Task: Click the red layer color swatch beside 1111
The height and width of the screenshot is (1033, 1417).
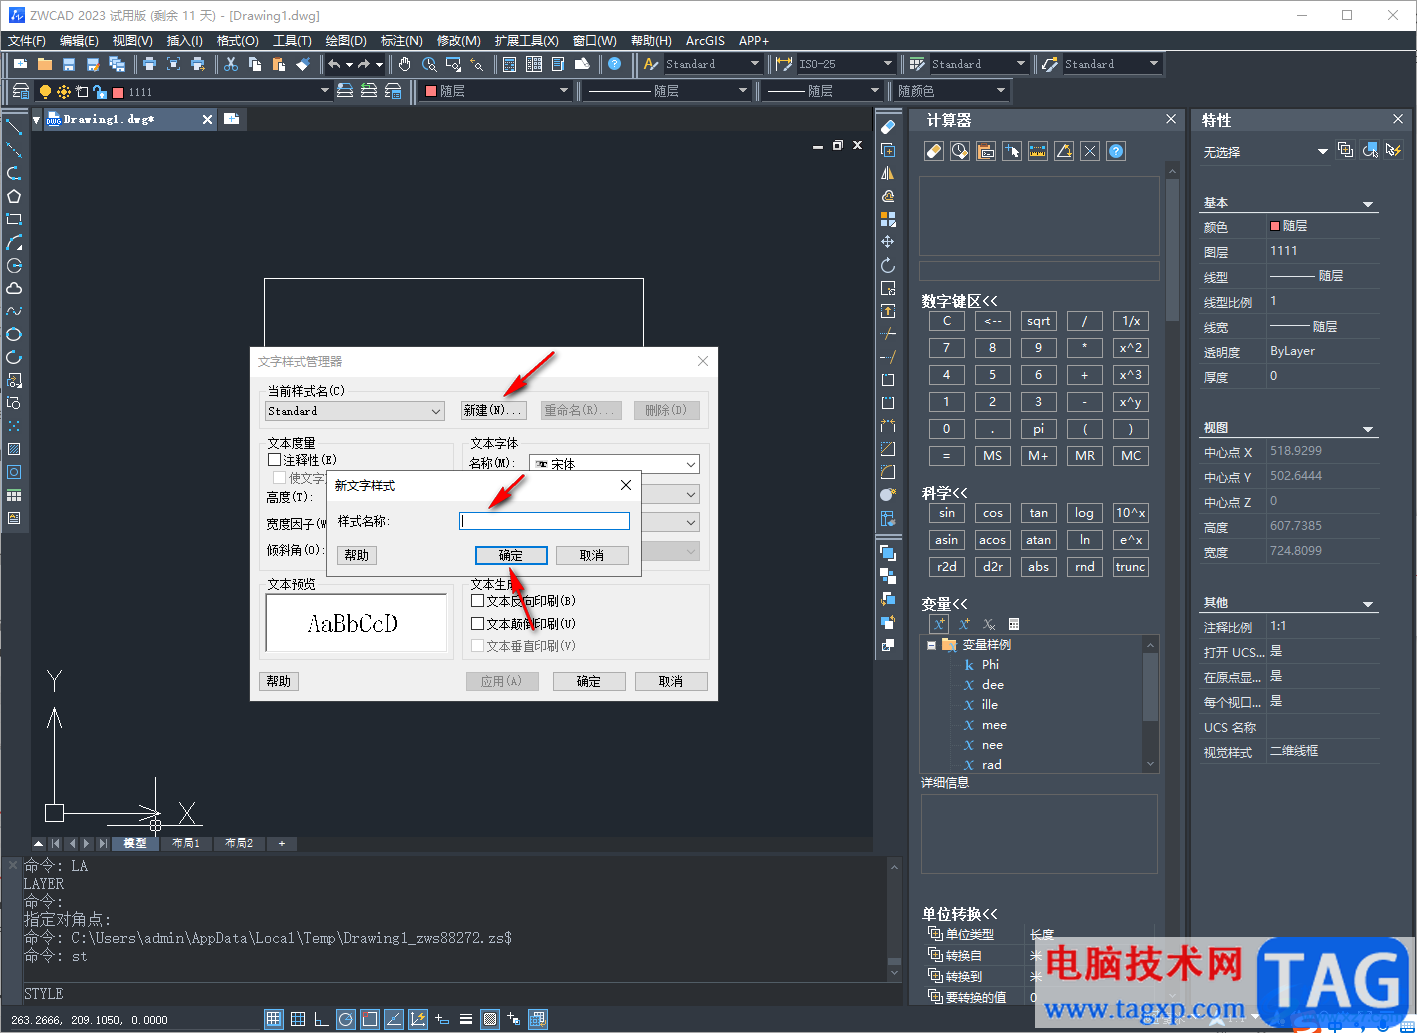Action: click(119, 92)
